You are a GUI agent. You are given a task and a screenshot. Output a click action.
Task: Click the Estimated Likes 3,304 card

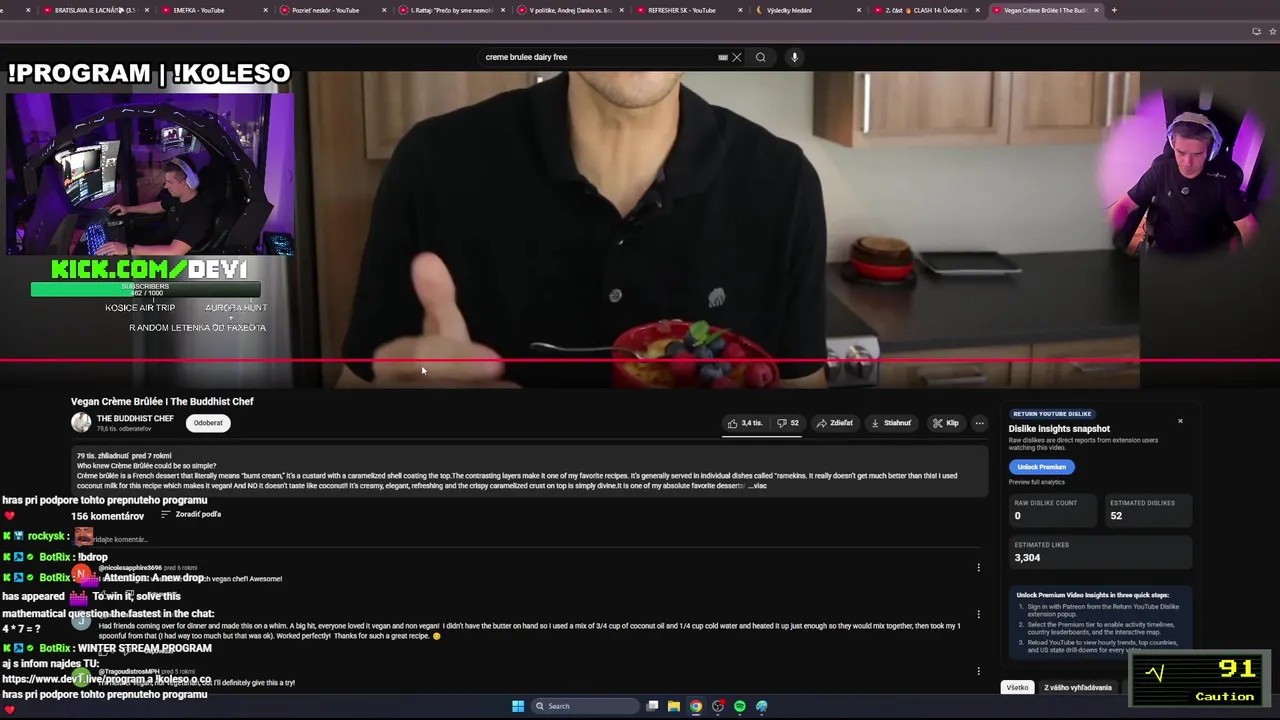(x=1100, y=552)
